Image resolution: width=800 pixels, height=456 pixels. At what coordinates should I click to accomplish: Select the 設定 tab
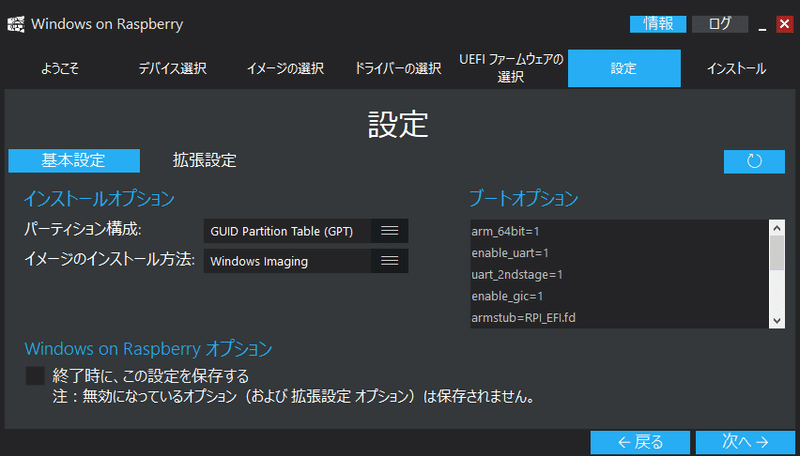point(624,68)
